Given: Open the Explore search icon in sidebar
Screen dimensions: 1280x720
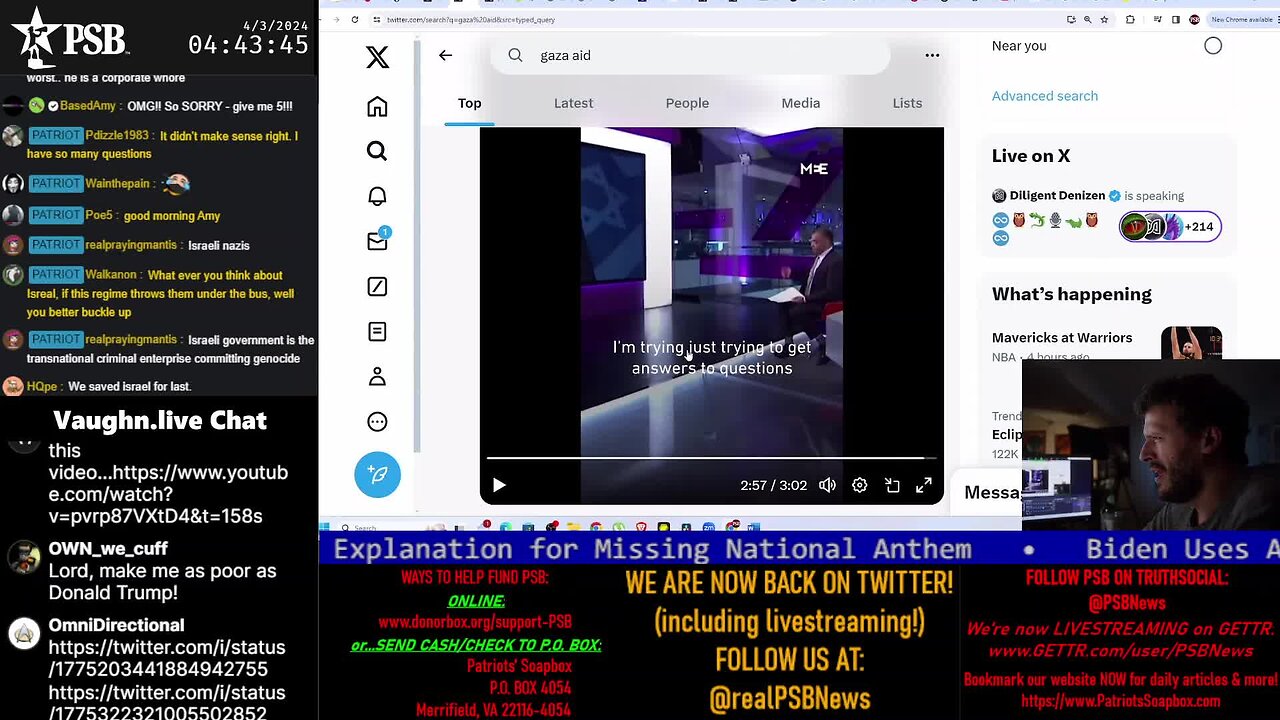Looking at the screenshot, I should click(377, 151).
